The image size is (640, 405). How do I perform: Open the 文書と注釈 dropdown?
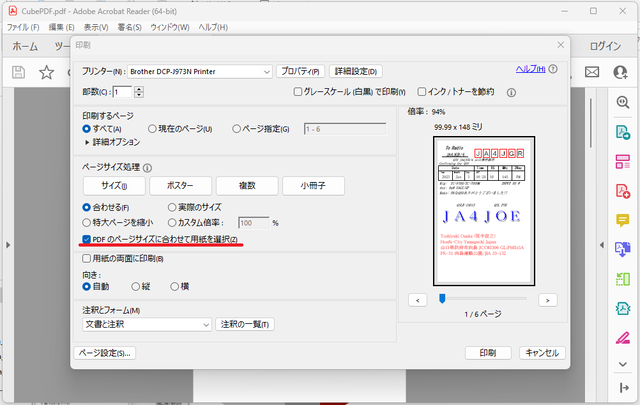click(147, 324)
